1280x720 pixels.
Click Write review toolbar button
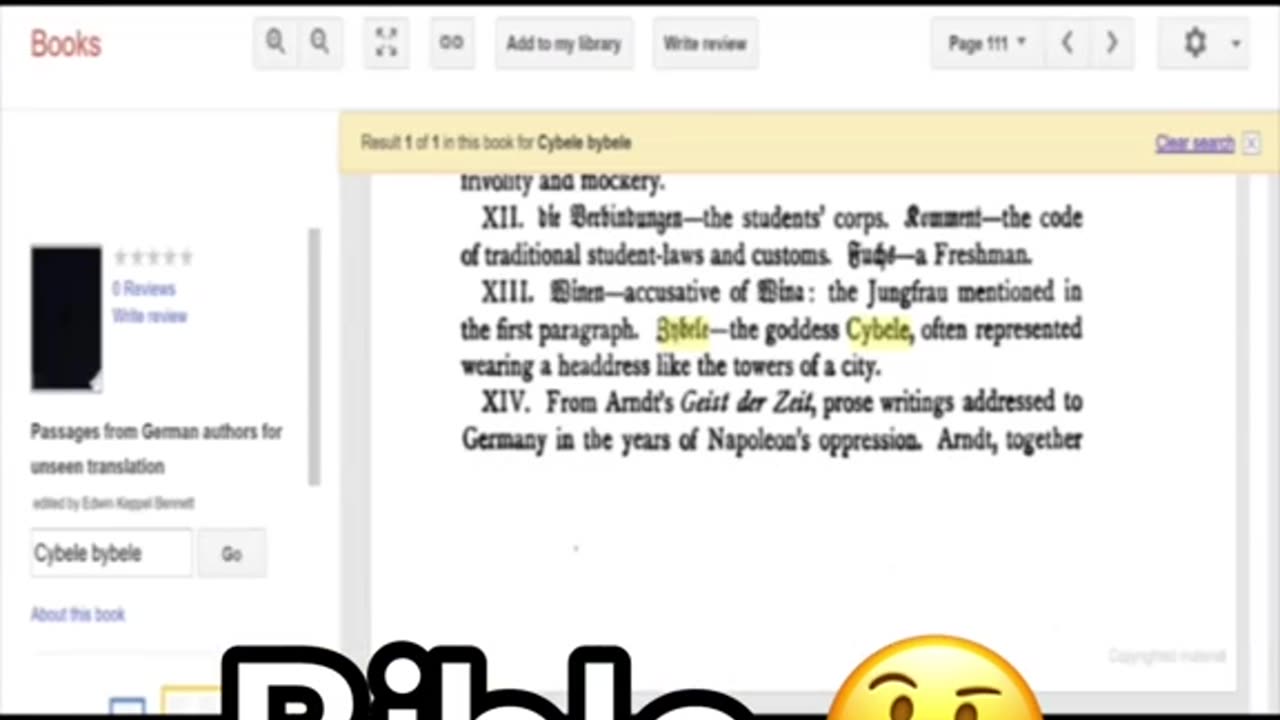click(x=705, y=43)
